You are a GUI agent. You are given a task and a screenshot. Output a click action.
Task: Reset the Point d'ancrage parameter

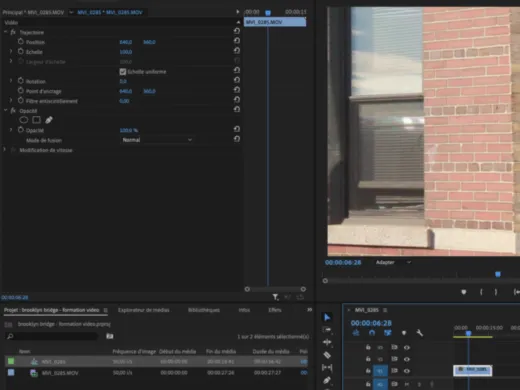tap(237, 90)
